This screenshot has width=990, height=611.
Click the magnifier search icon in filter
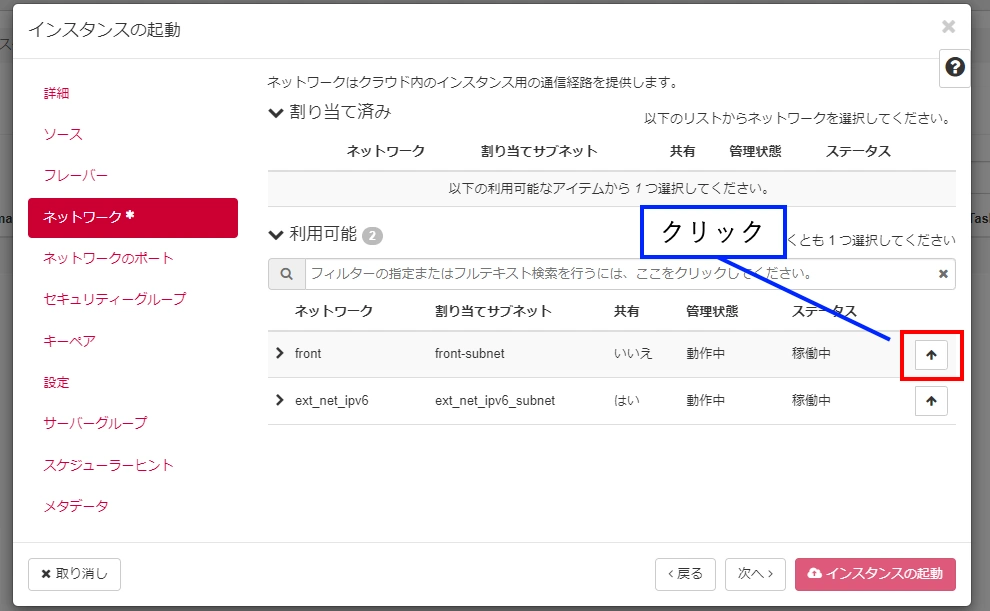click(286, 274)
